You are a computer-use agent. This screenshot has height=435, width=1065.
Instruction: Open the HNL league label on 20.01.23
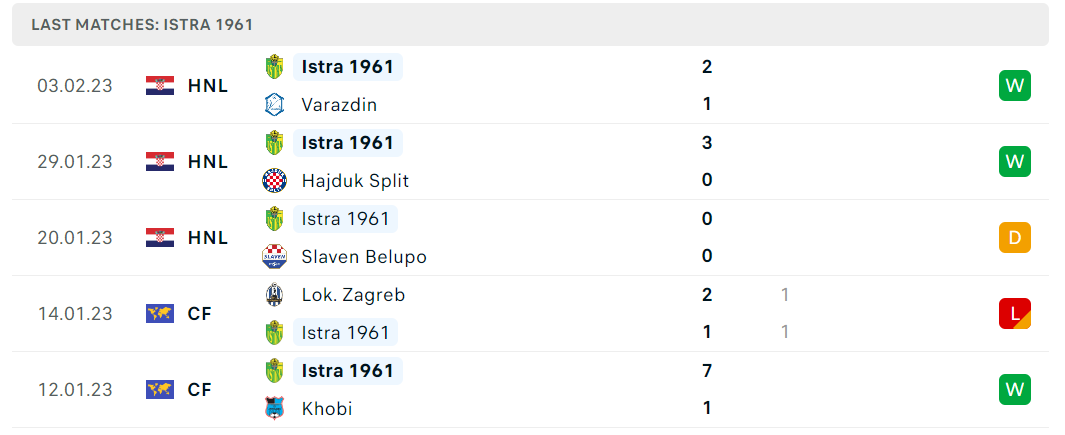pos(208,238)
